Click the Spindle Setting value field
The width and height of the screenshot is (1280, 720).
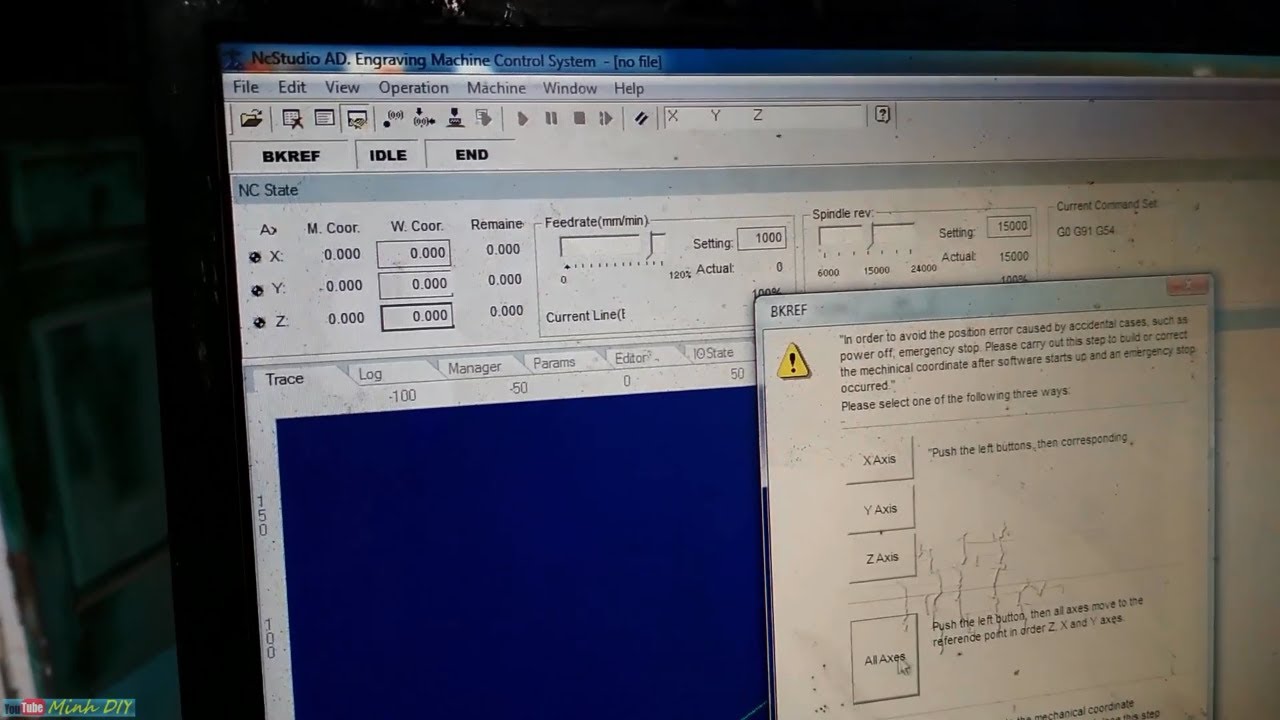coord(1009,227)
